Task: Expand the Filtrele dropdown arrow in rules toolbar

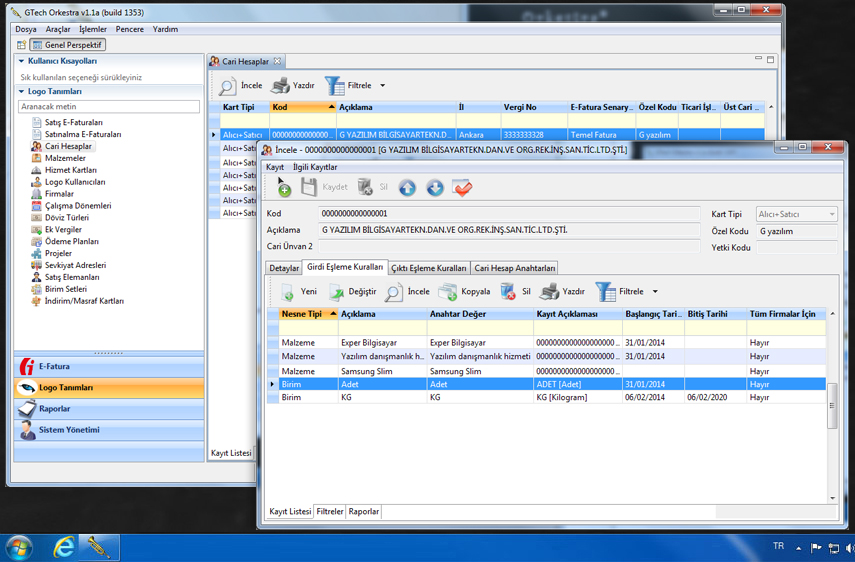Action: [x=655, y=292]
